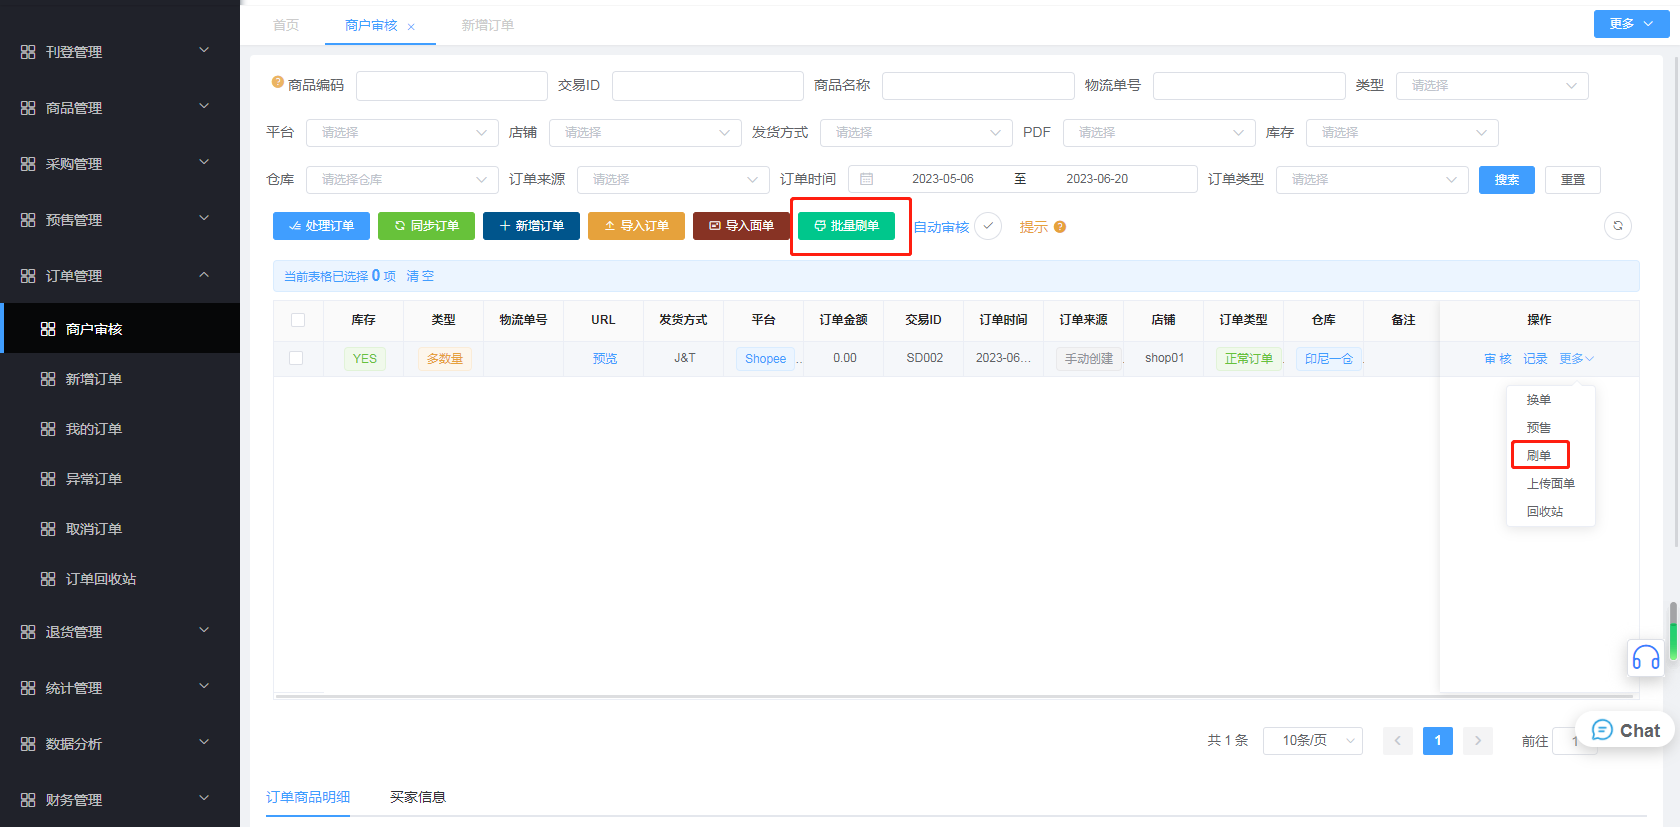The height and width of the screenshot is (827, 1680).
Task: Open the headset customer support icon
Action: coord(1646,657)
